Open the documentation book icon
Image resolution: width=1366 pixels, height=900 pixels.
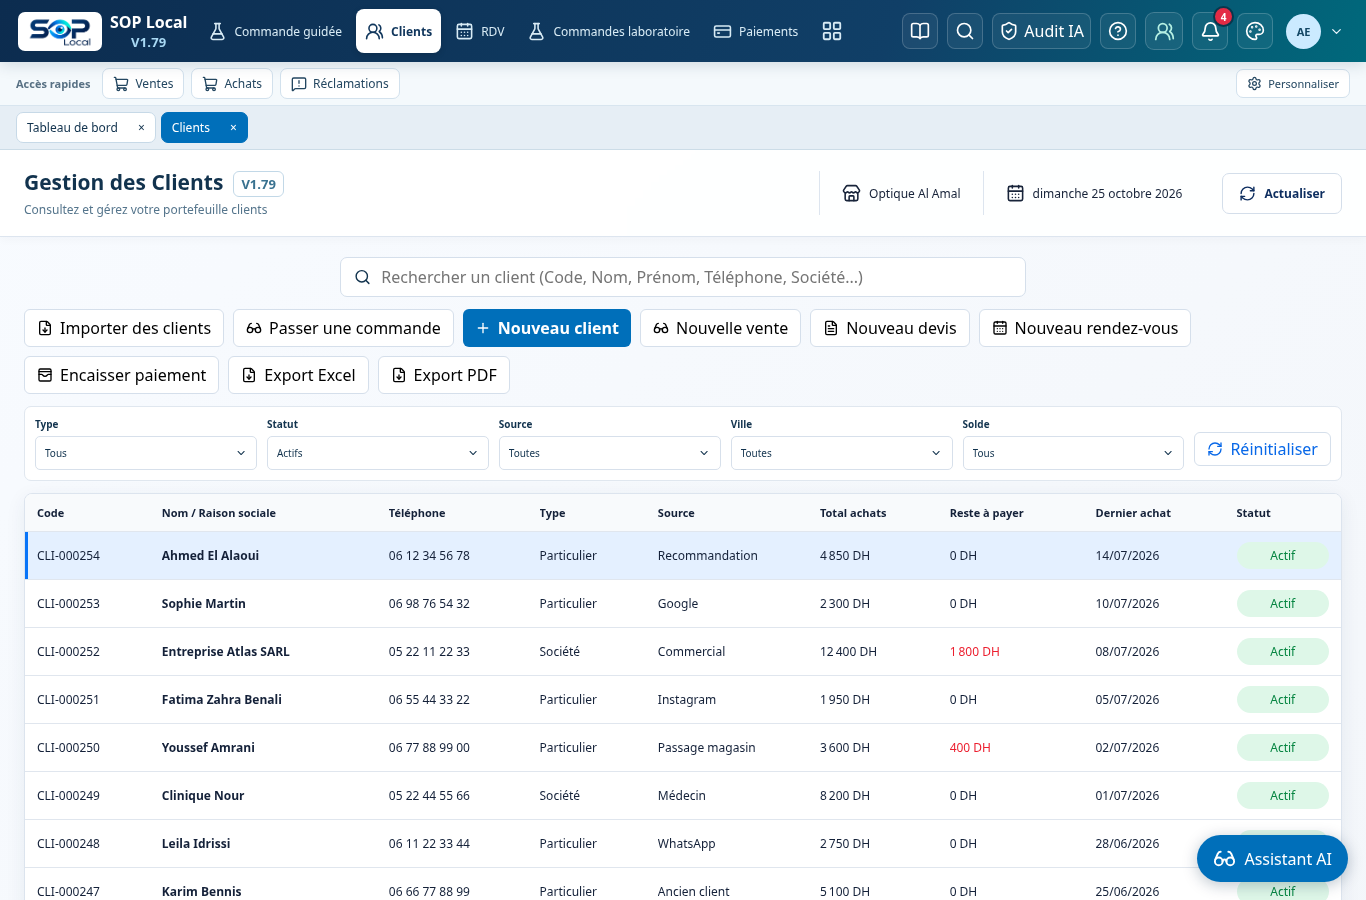pyautogui.click(x=920, y=31)
